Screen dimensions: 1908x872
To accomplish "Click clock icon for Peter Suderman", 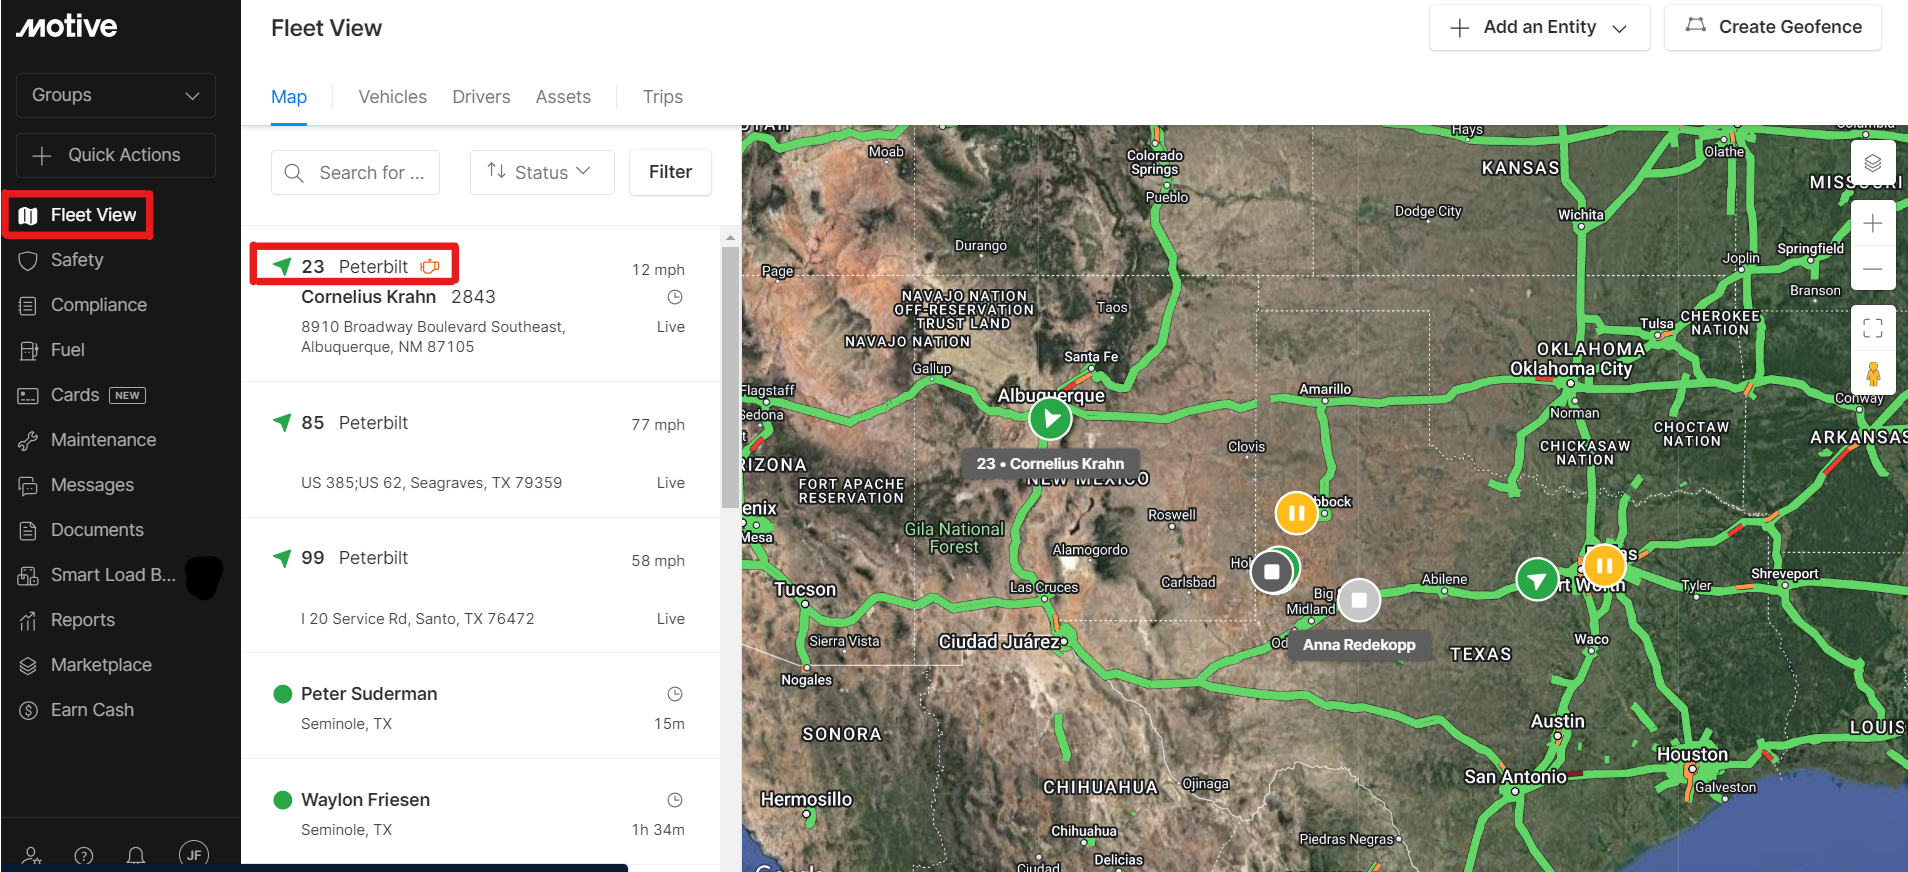I will (675, 694).
